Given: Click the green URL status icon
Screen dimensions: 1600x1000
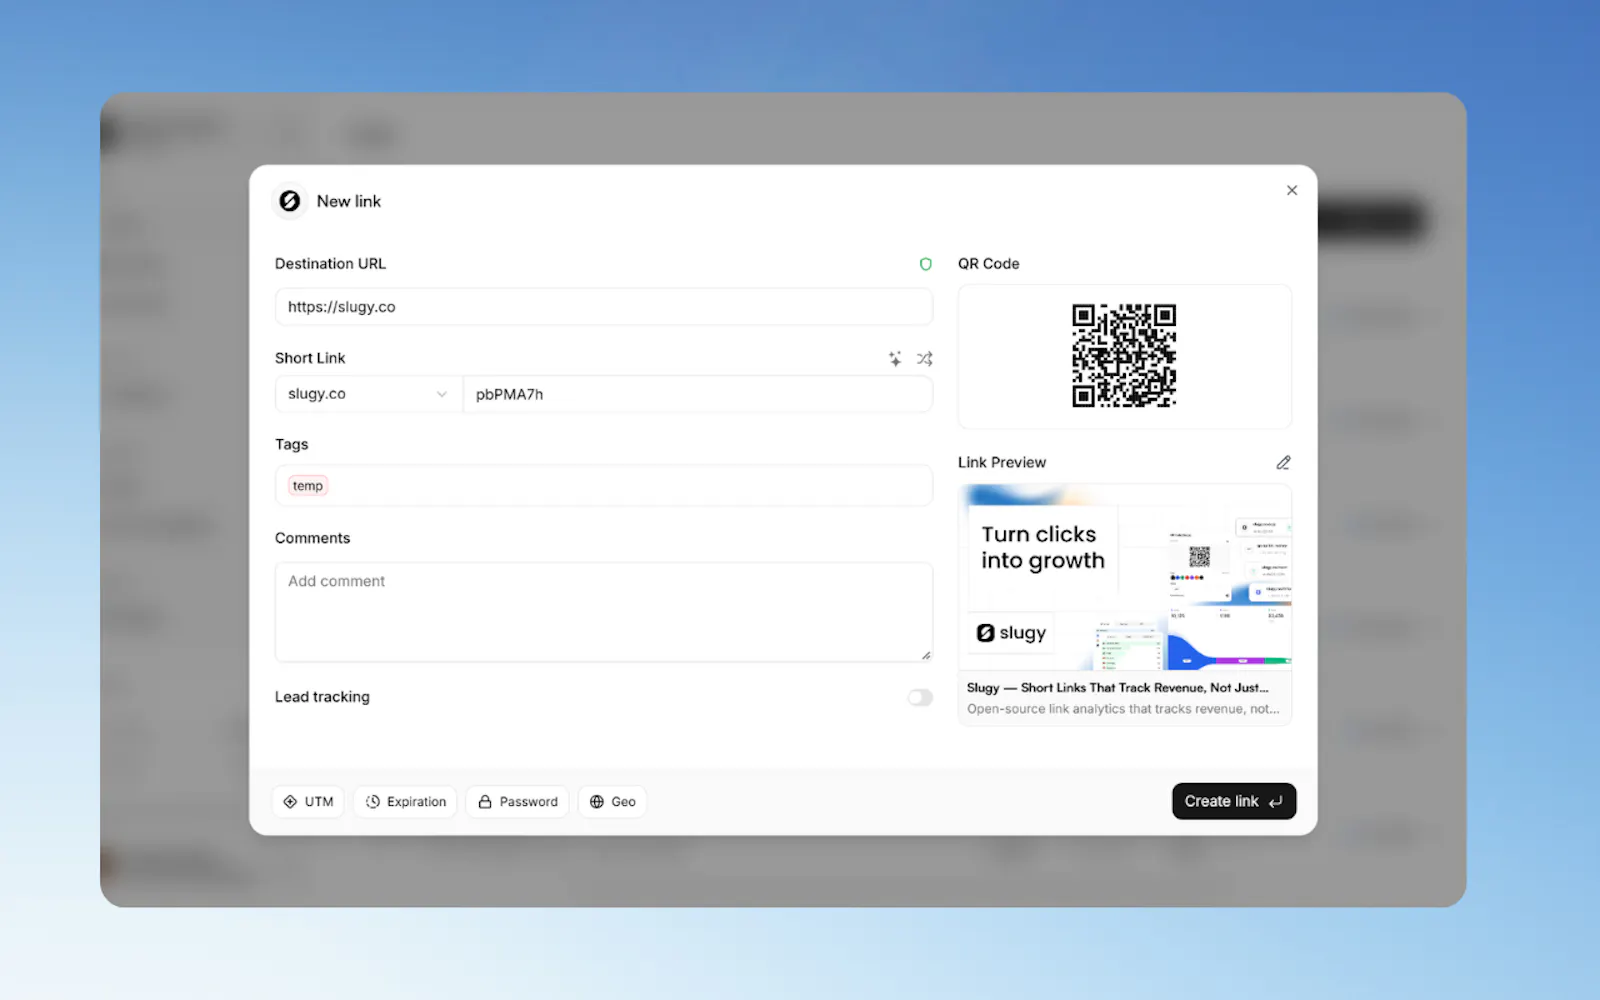Looking at the screenshot, I should 925,264.
